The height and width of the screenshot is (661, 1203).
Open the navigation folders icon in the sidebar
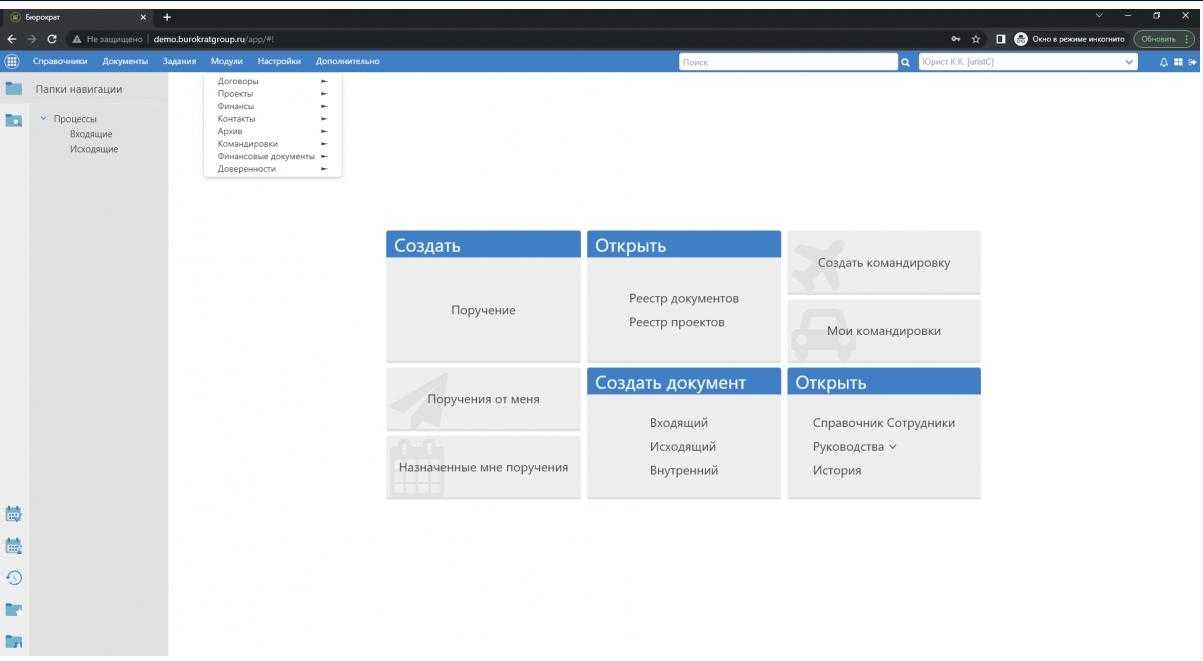(x=14, y=89)
